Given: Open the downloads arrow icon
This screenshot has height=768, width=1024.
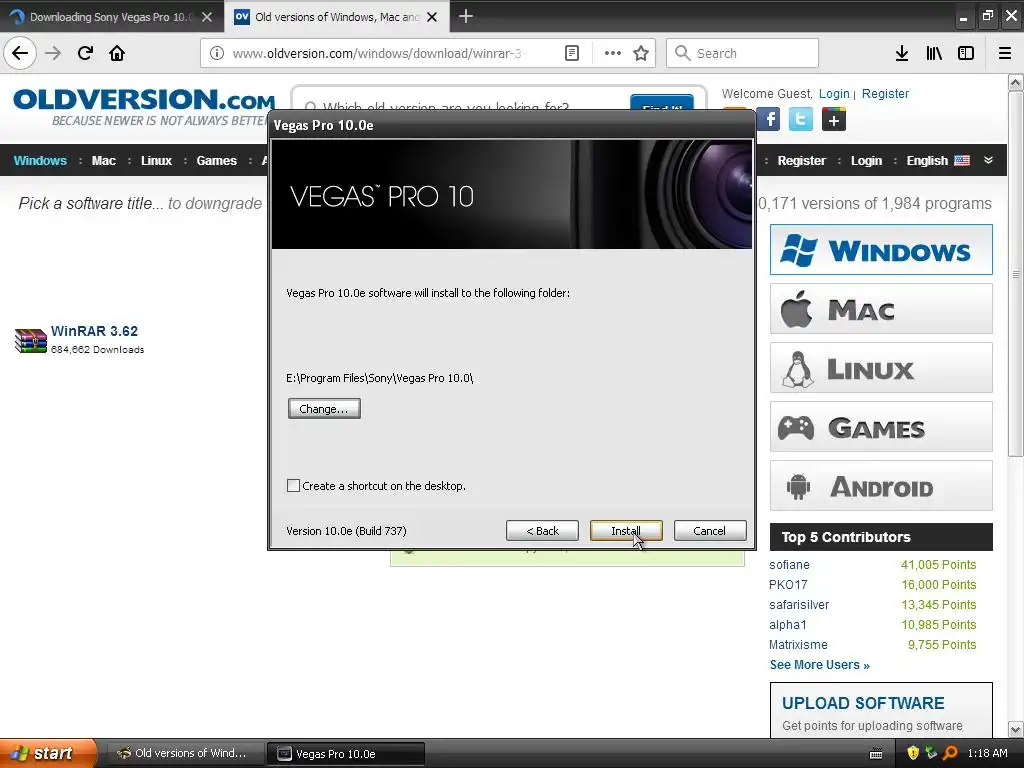Looking at the screenshot, I should (902, 53).
